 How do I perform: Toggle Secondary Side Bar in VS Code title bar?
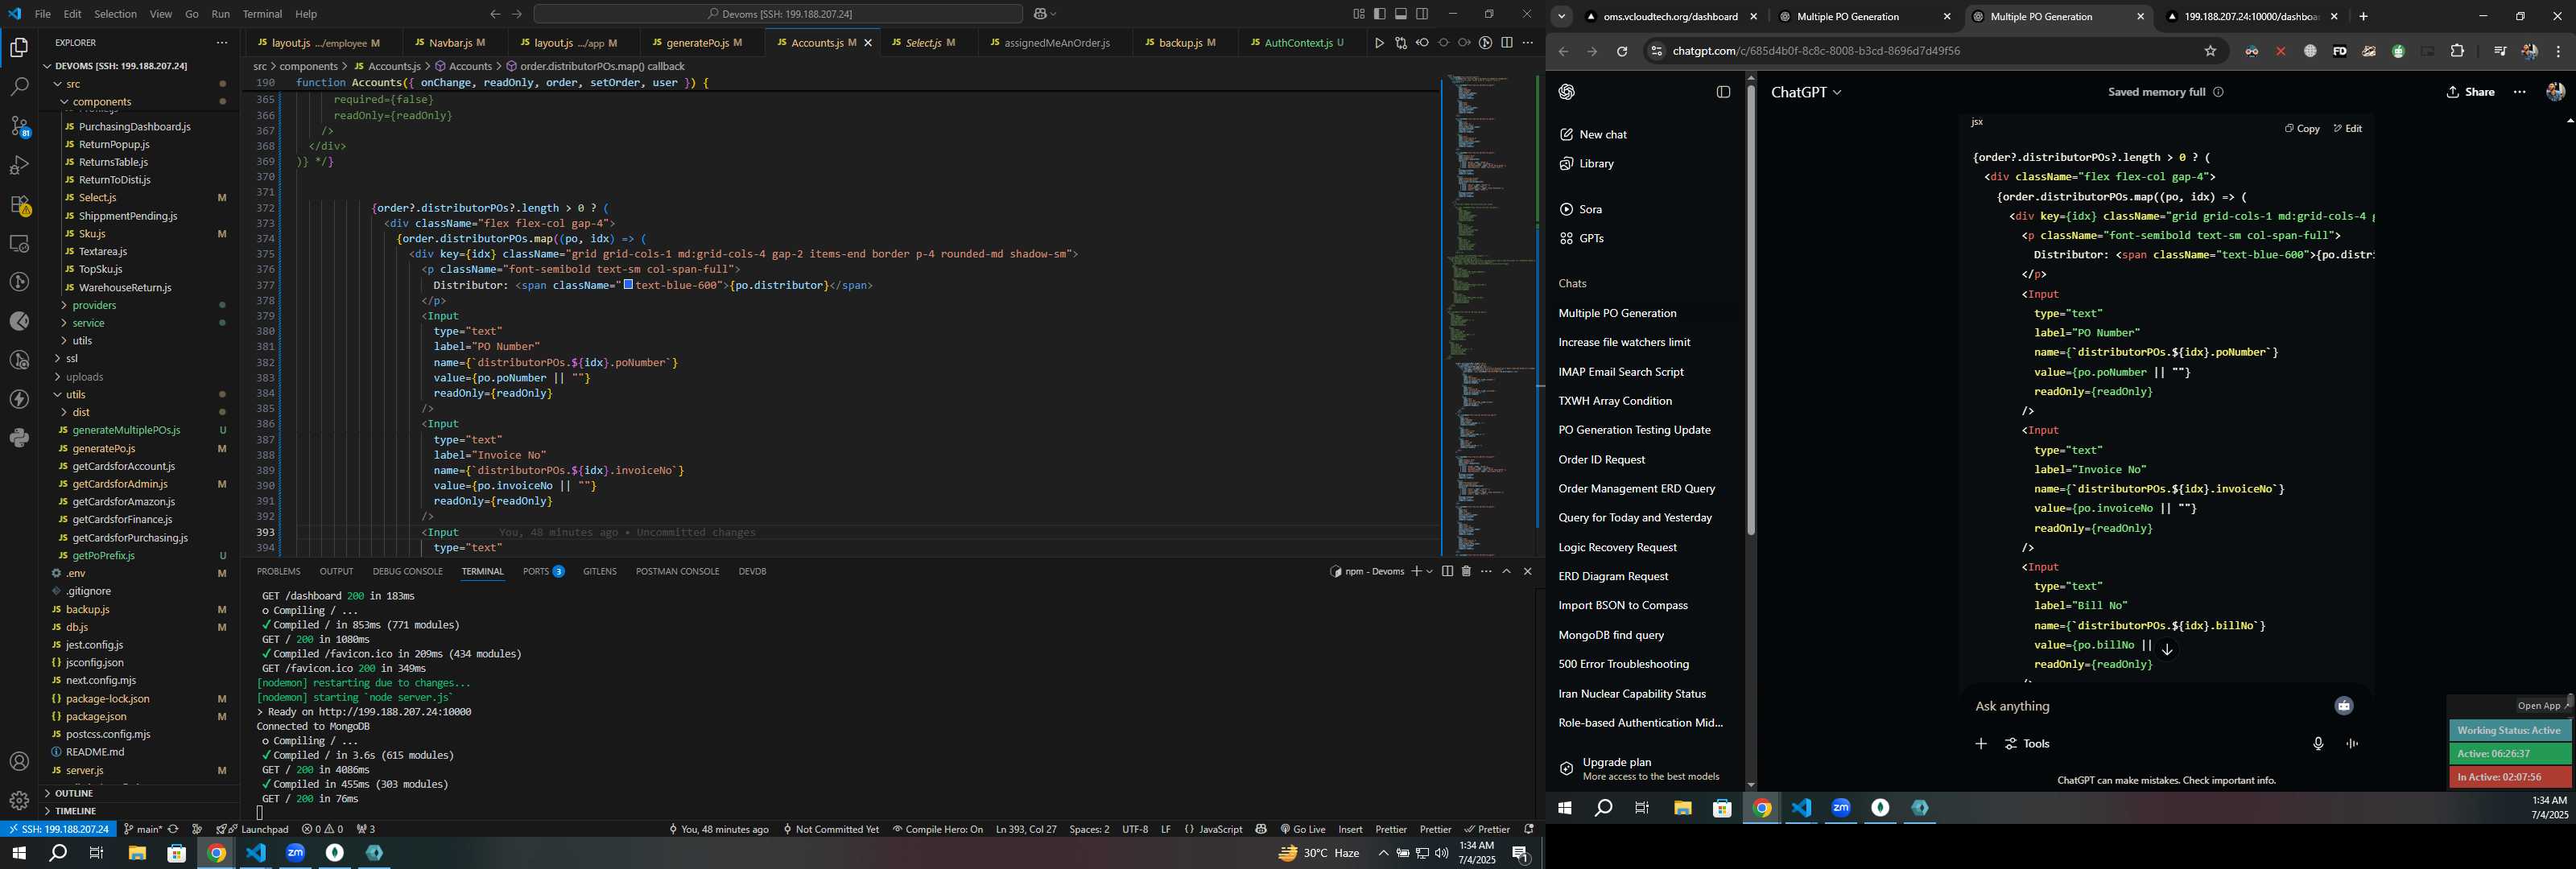coord(1422,14)
